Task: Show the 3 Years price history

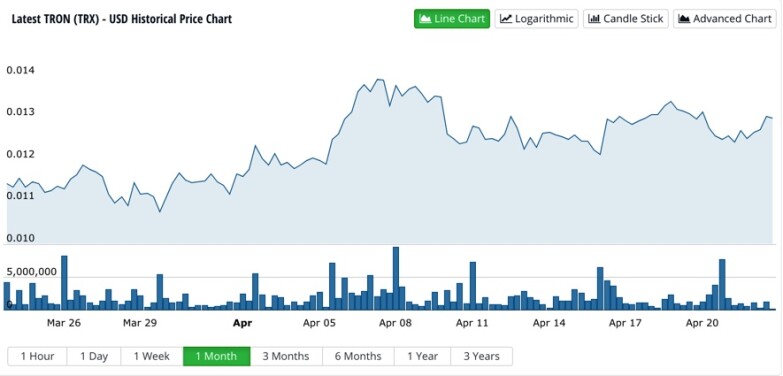Action: 481,357
